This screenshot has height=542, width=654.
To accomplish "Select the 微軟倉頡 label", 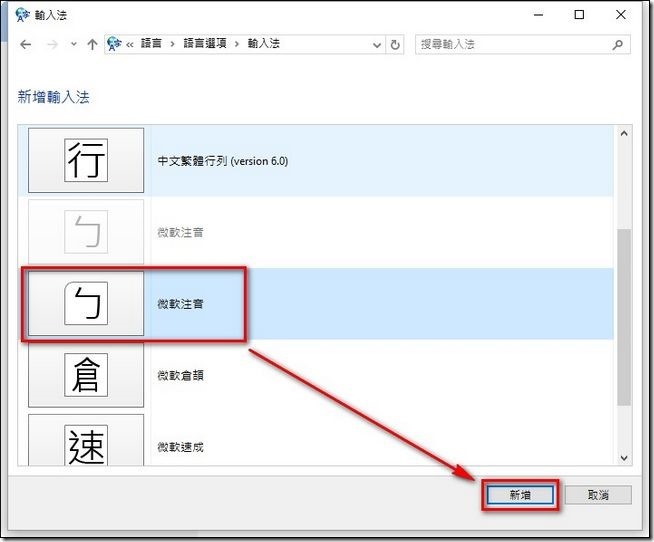I will click(180, 376).
